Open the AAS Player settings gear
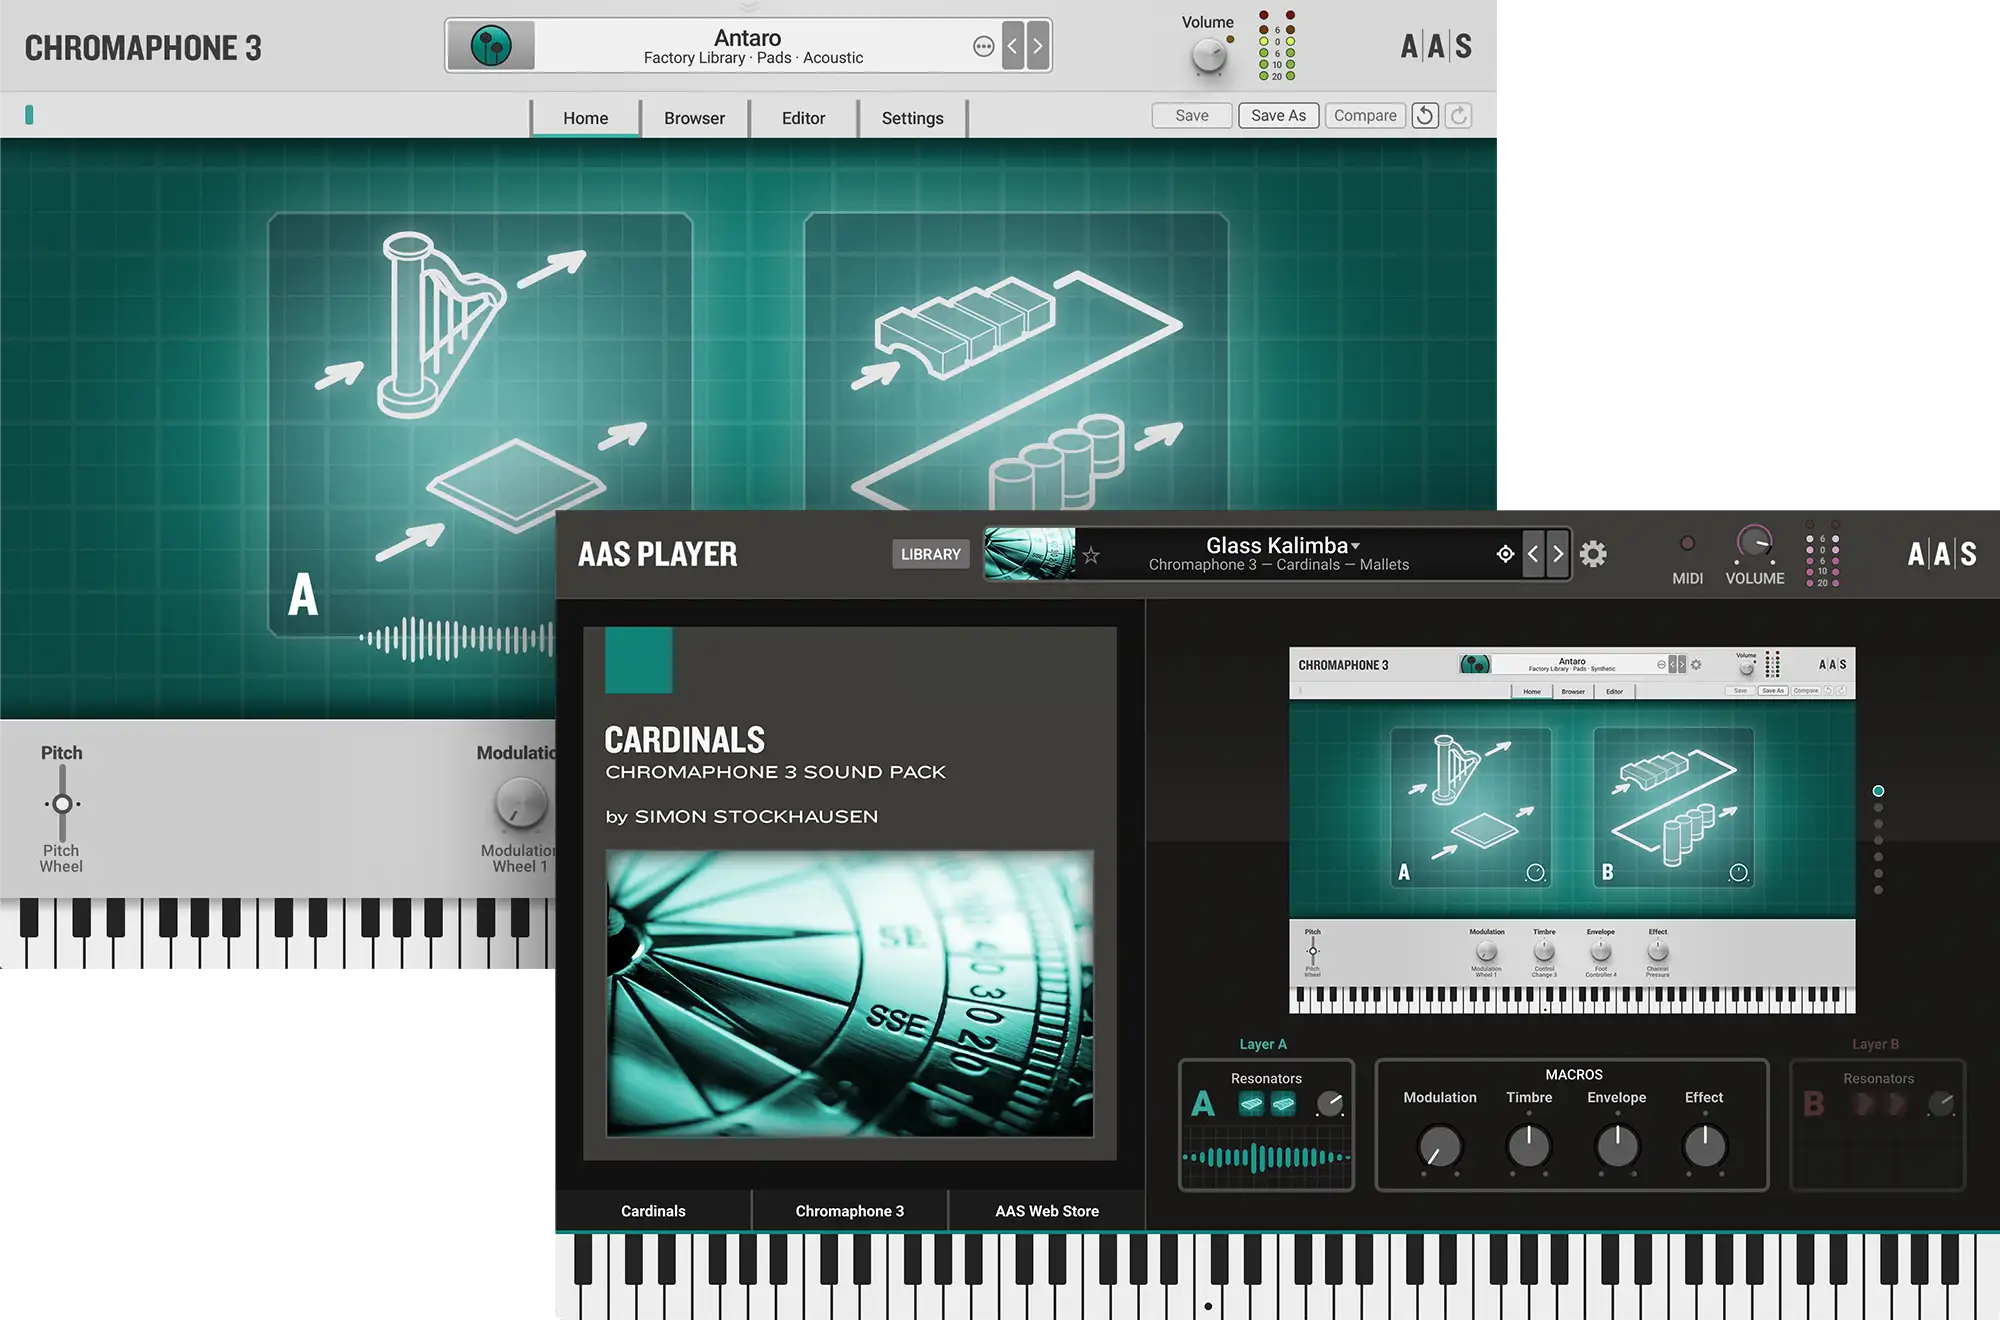The height and width of the screenshot is (1320, 2000). [x=1593, y=554]
